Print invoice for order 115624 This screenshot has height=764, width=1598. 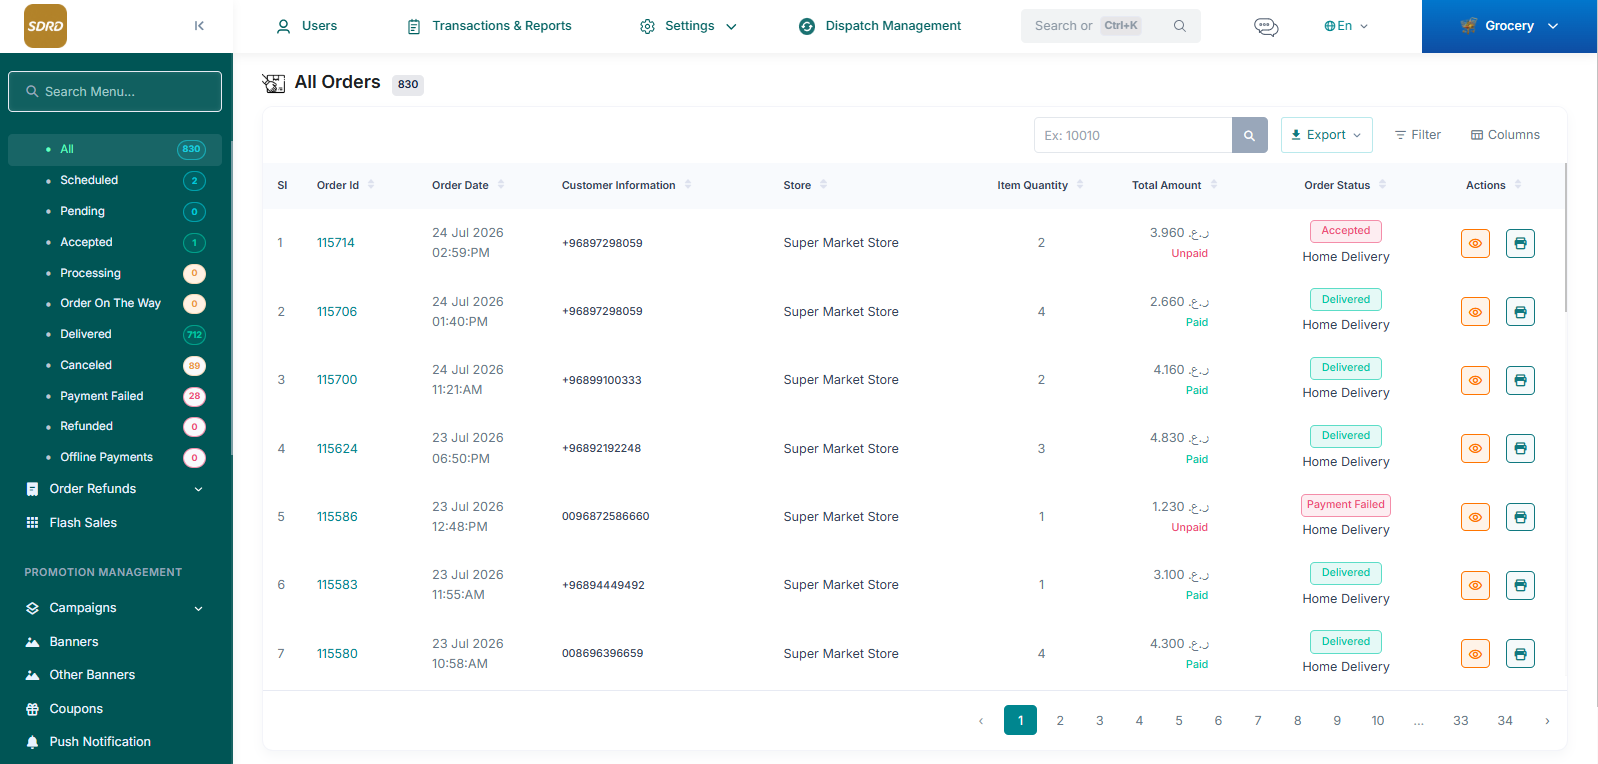pos(1520,448)
